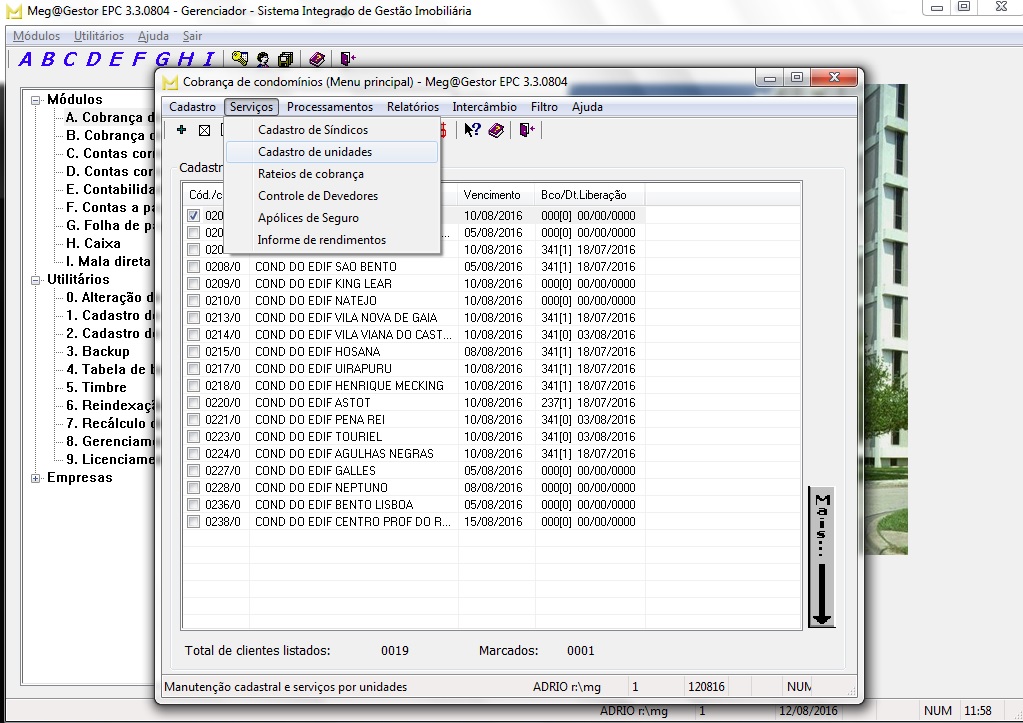Click module shortcut letter A in toolbar

point(25,59)
